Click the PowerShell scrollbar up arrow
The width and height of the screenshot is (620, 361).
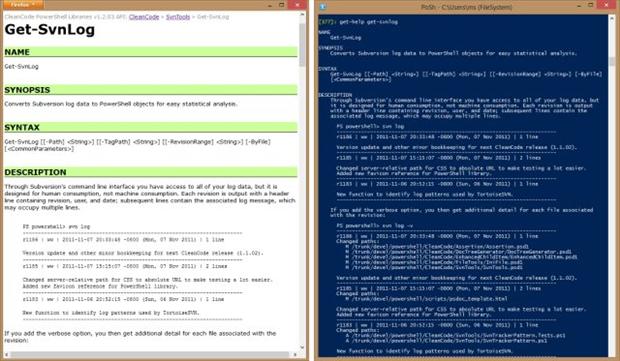pyautogui.click(x=612, y=18)
